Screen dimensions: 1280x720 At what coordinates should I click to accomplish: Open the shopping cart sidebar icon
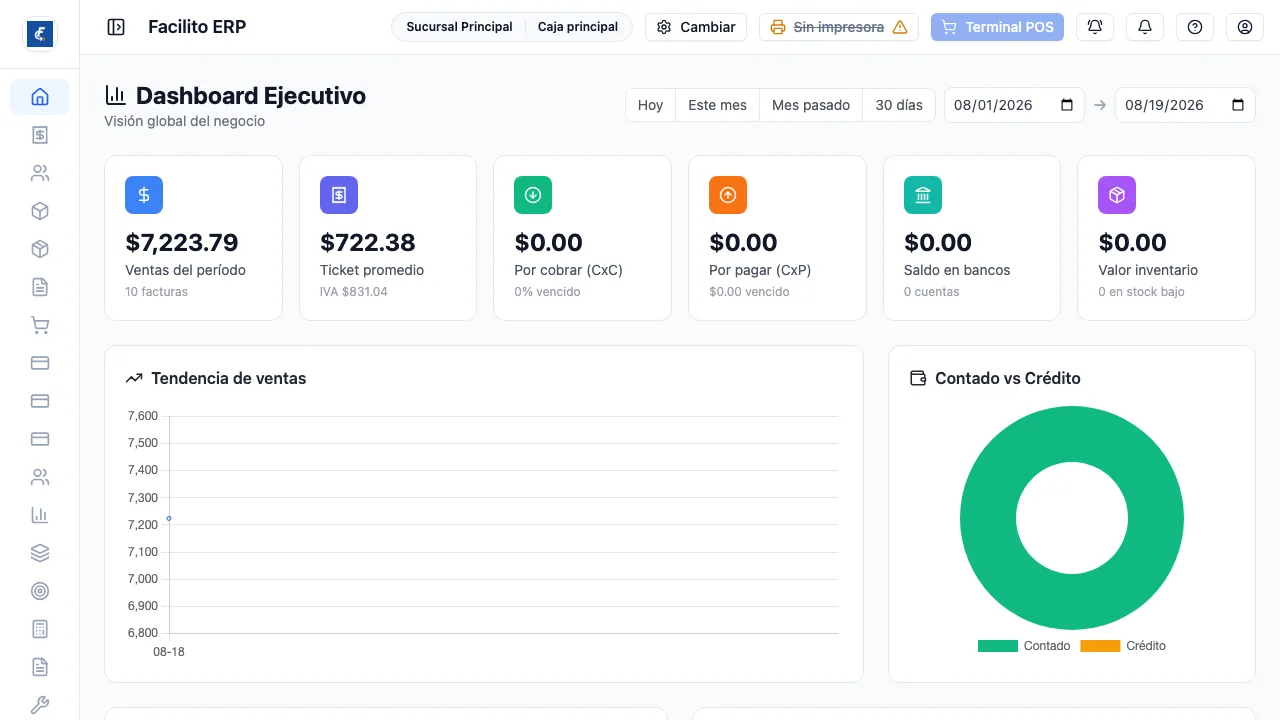click(40, 325)
